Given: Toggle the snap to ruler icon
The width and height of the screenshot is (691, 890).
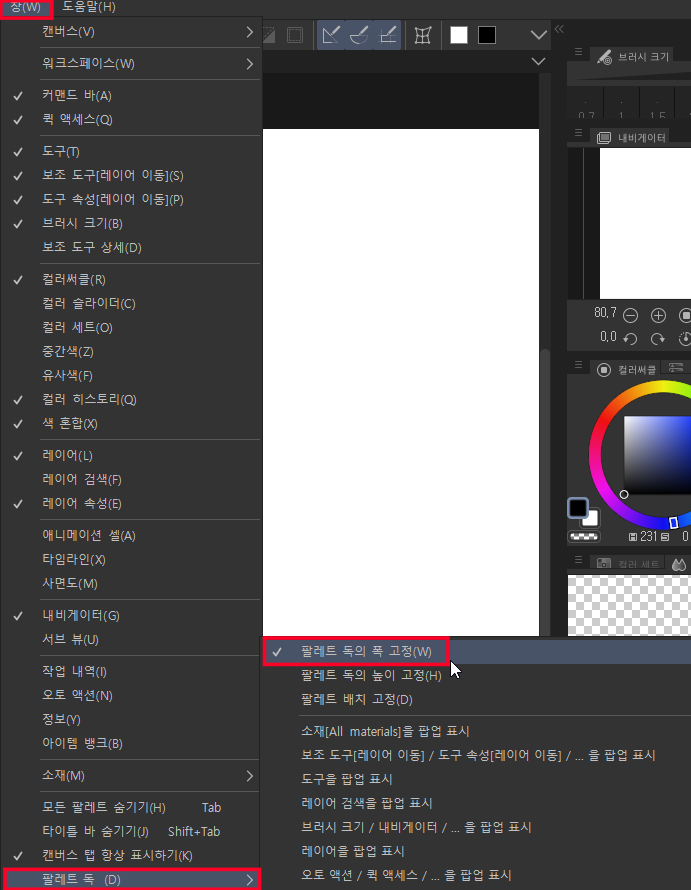Looking at the screenshot, I should pyautogui.click(x=331, y=35).
